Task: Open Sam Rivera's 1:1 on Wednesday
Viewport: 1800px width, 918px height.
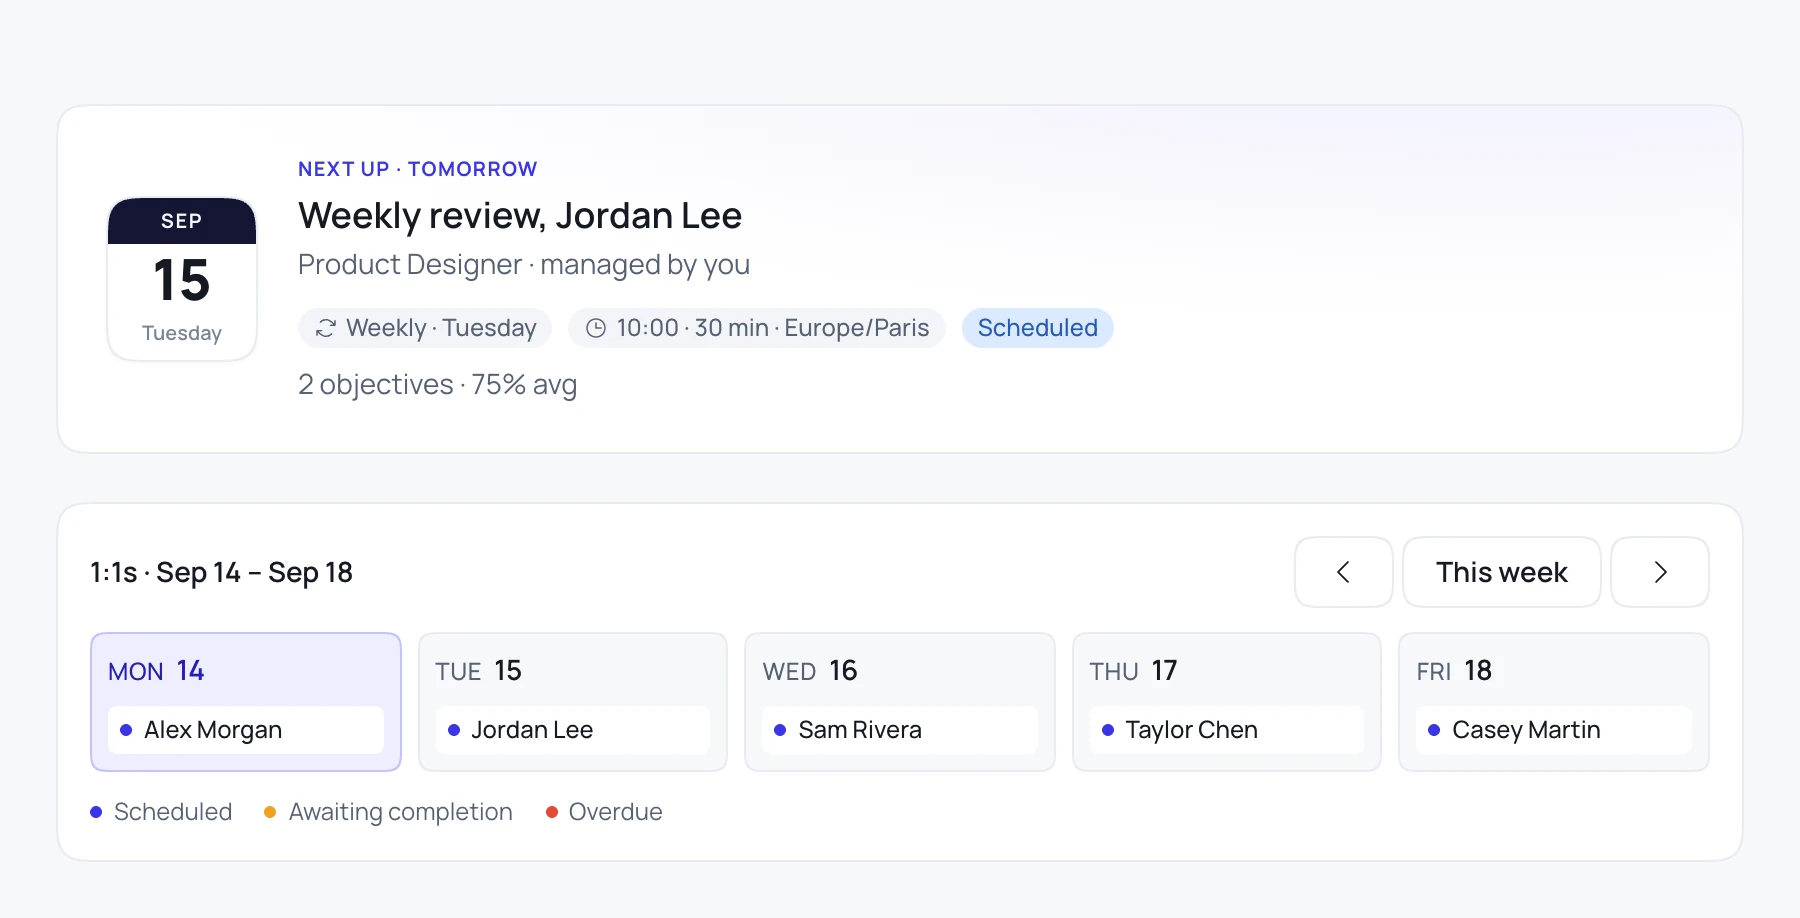Action: click(x=900, y=730)
